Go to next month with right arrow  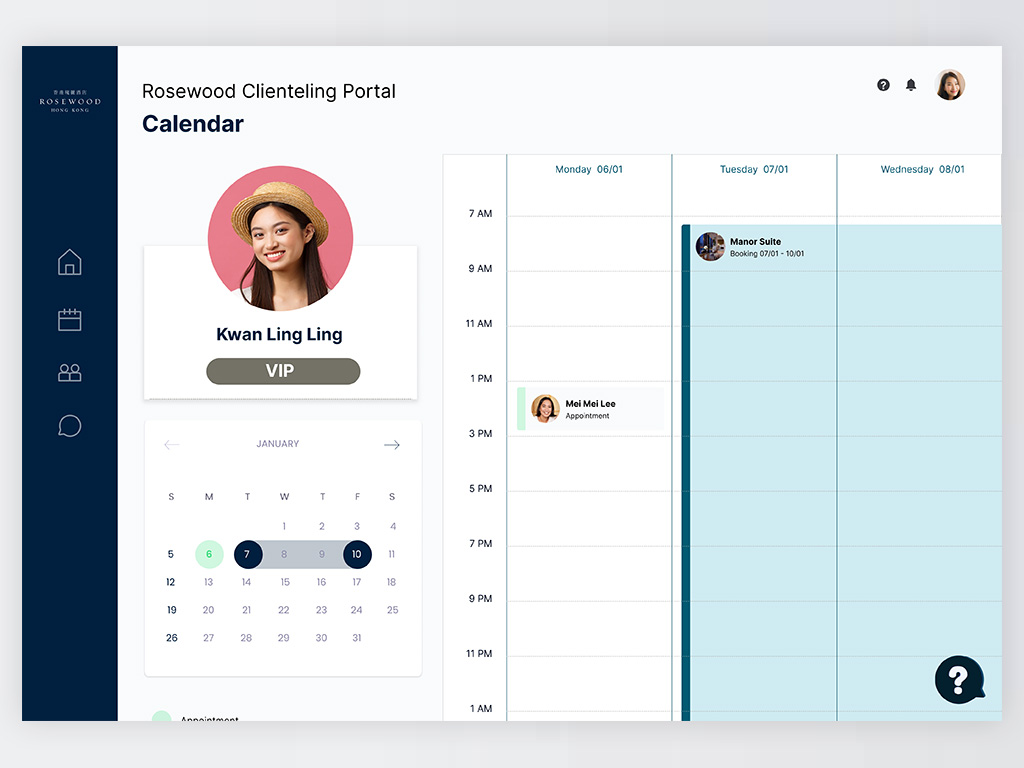click(x=392, y=445)
